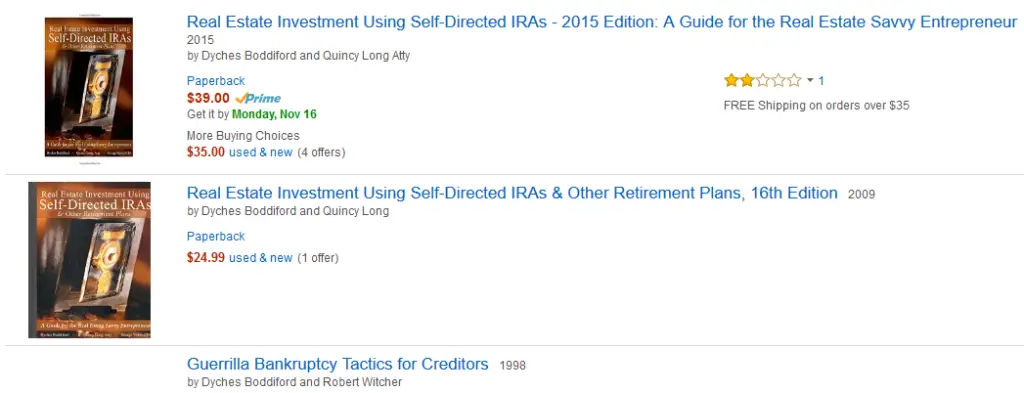Click the Prime logo beside $39.00
Screen dimensions: 1024x393
pos(258,99)
